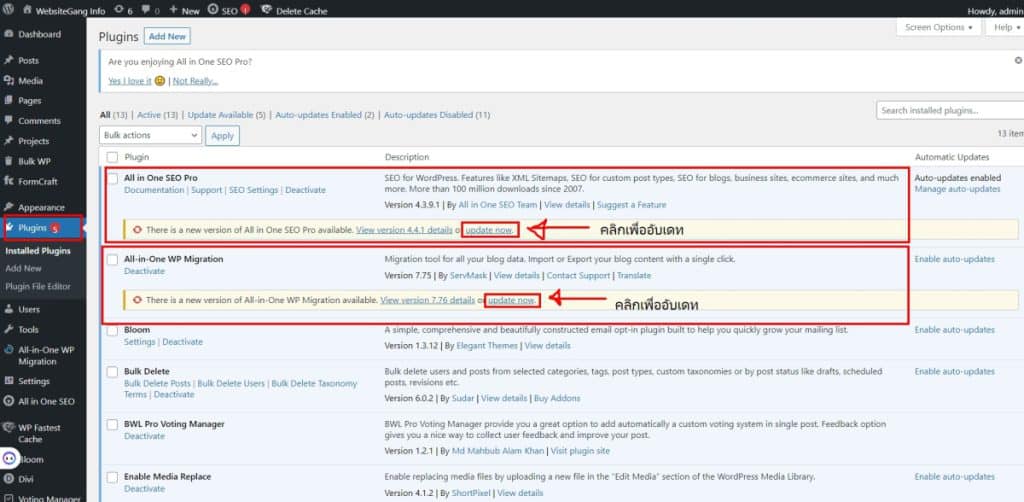The width and height of the screenshot is (1024, 502).
Task: Filter by Active plugins
Action: click(x=157, y=115)
